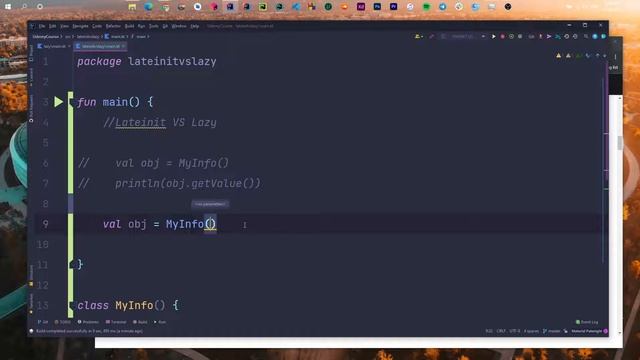Click main.kt in the breadcrumb bar
Screen dimensions: 640x360
click(117, 37)
